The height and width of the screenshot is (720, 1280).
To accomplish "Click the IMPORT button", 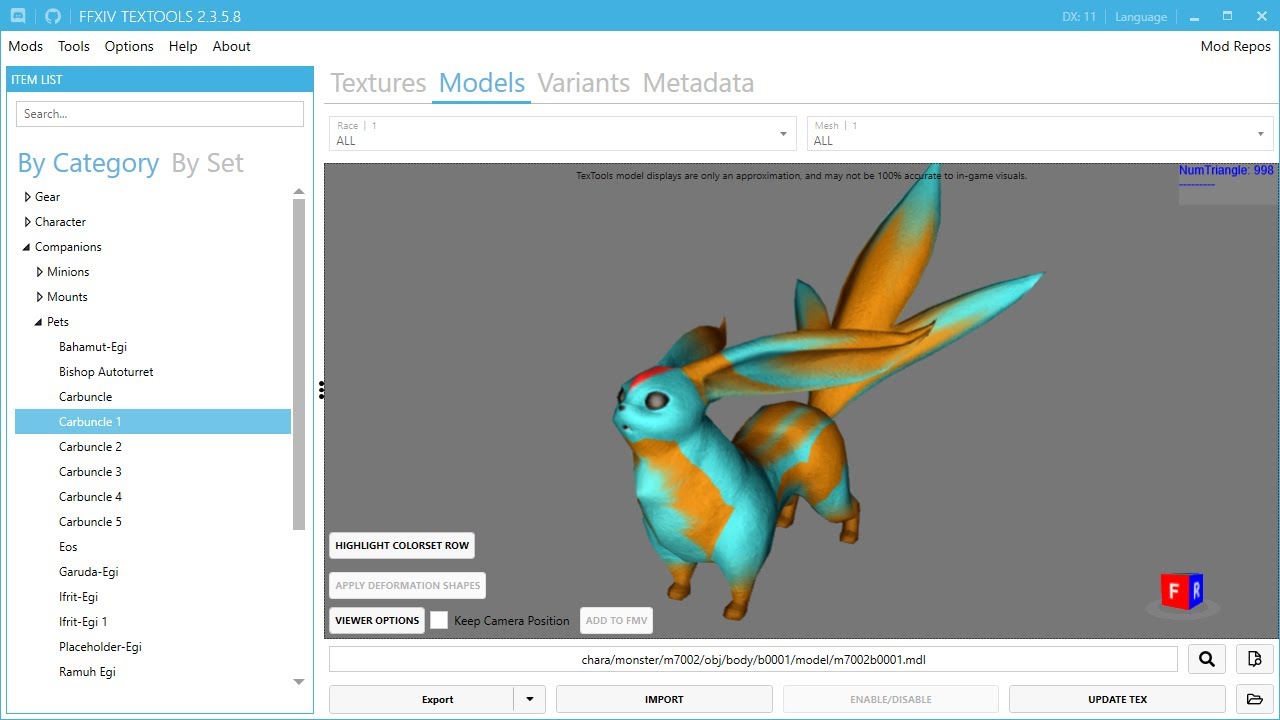I will [664, 699].
